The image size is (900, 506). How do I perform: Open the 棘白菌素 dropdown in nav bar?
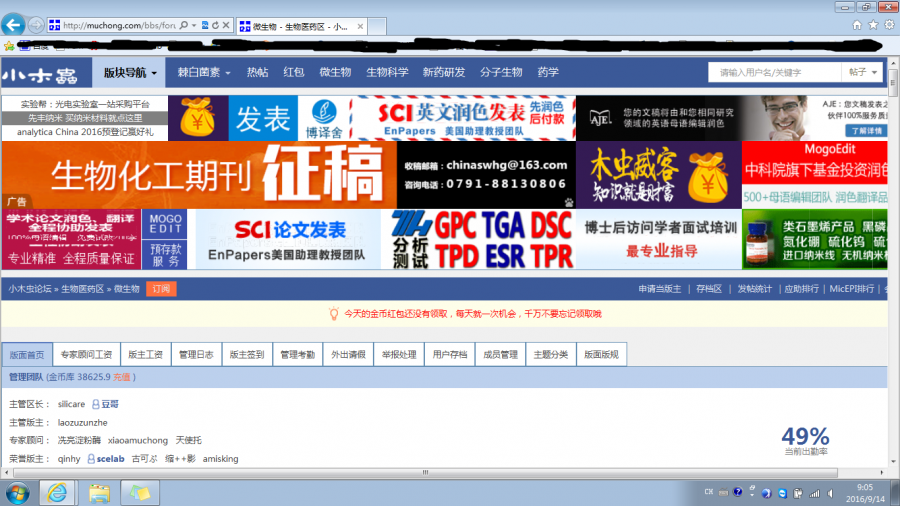[204, 72]
